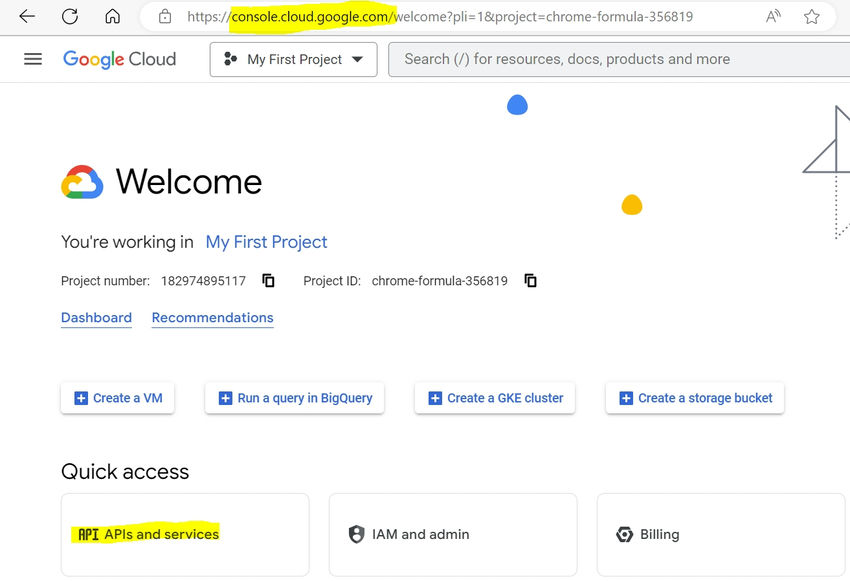
Task: Follow the My First Project link
Action: [265, 242]
